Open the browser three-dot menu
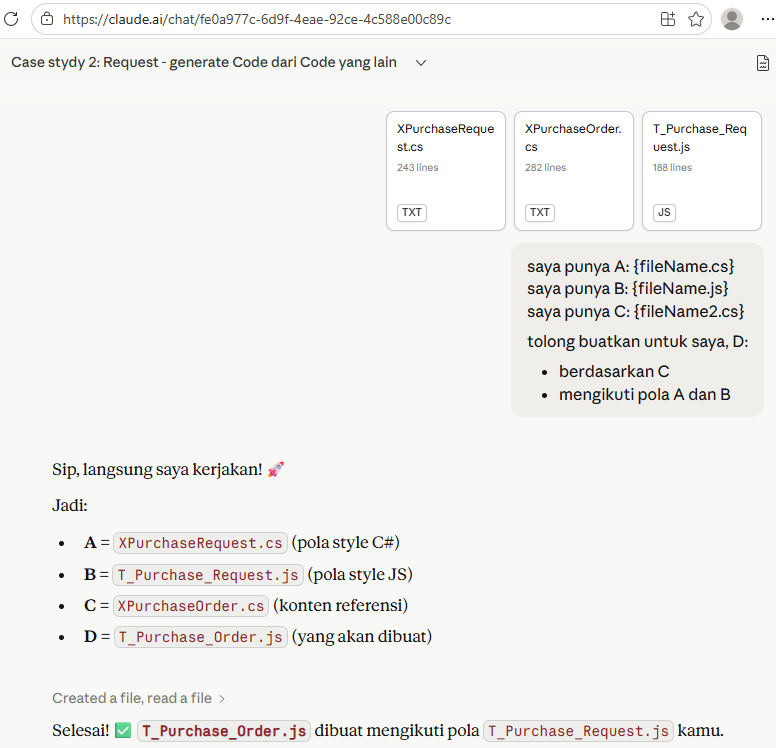 [x=763, y=19]
